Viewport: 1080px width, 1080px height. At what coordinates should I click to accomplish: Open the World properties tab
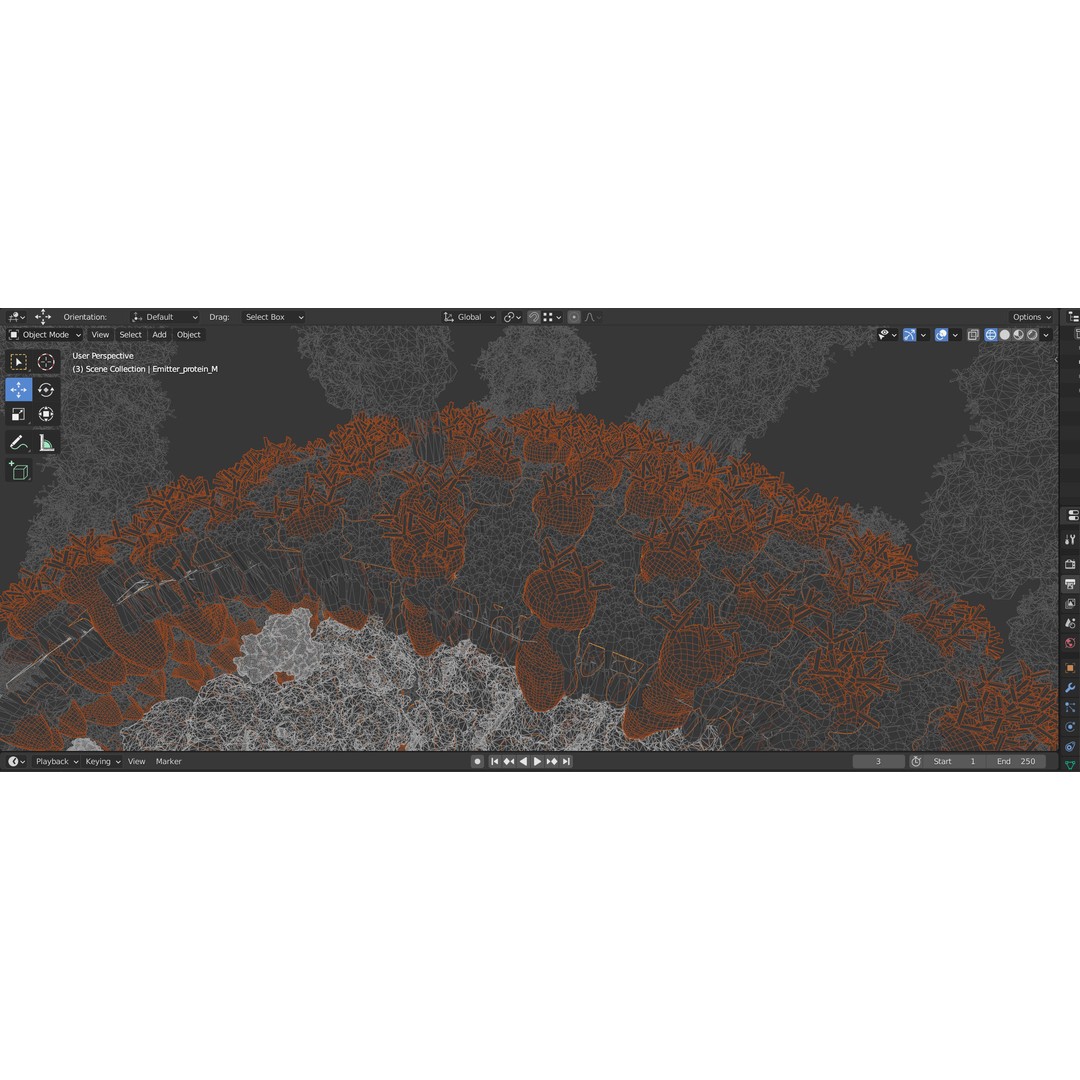[1070, 643]
